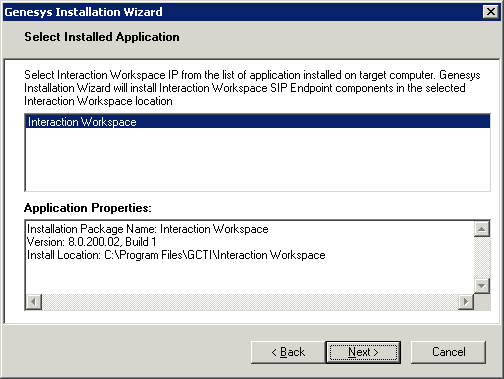Image resolution: width=504 pixels, height=379 pixels.
Task: Click the Application Properties label
Action: (x=88, y=208)
